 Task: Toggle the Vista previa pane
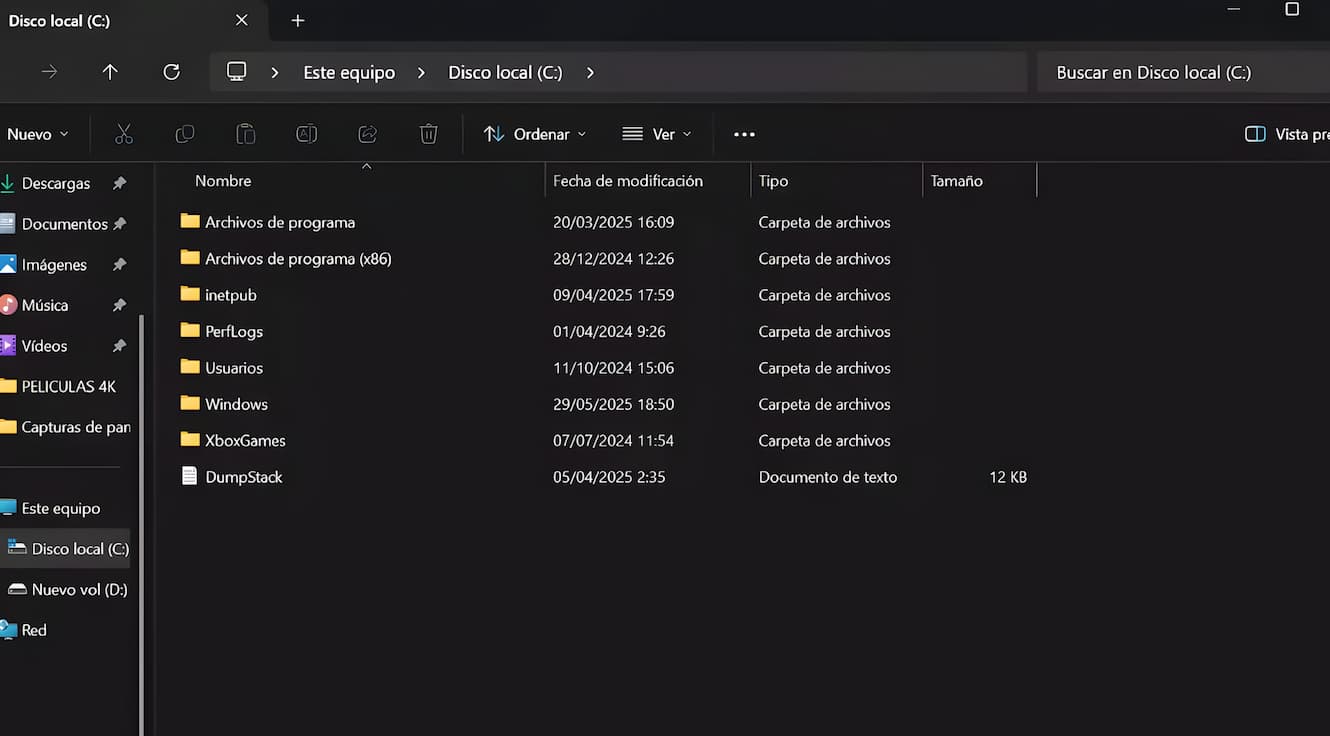tap(1286, 134)
